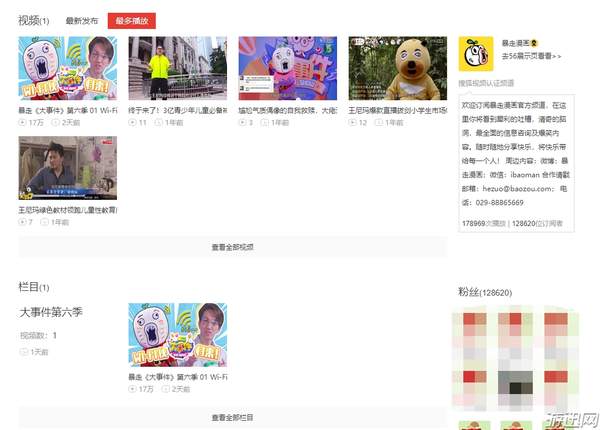This screenshot has height=430, width=600.
Task: Open video title 尴尬气质偶像的自我救赎
Action: tap(288, 111)
